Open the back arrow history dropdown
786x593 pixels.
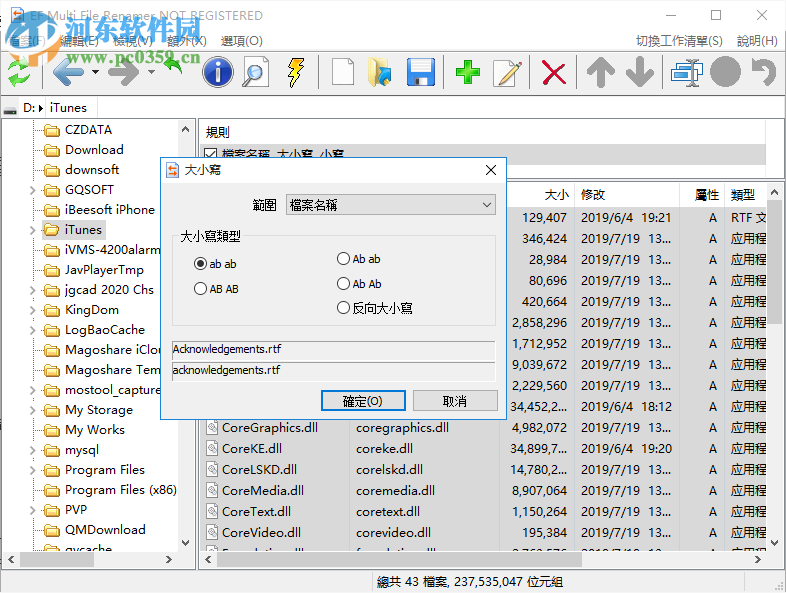pos(95,72)
